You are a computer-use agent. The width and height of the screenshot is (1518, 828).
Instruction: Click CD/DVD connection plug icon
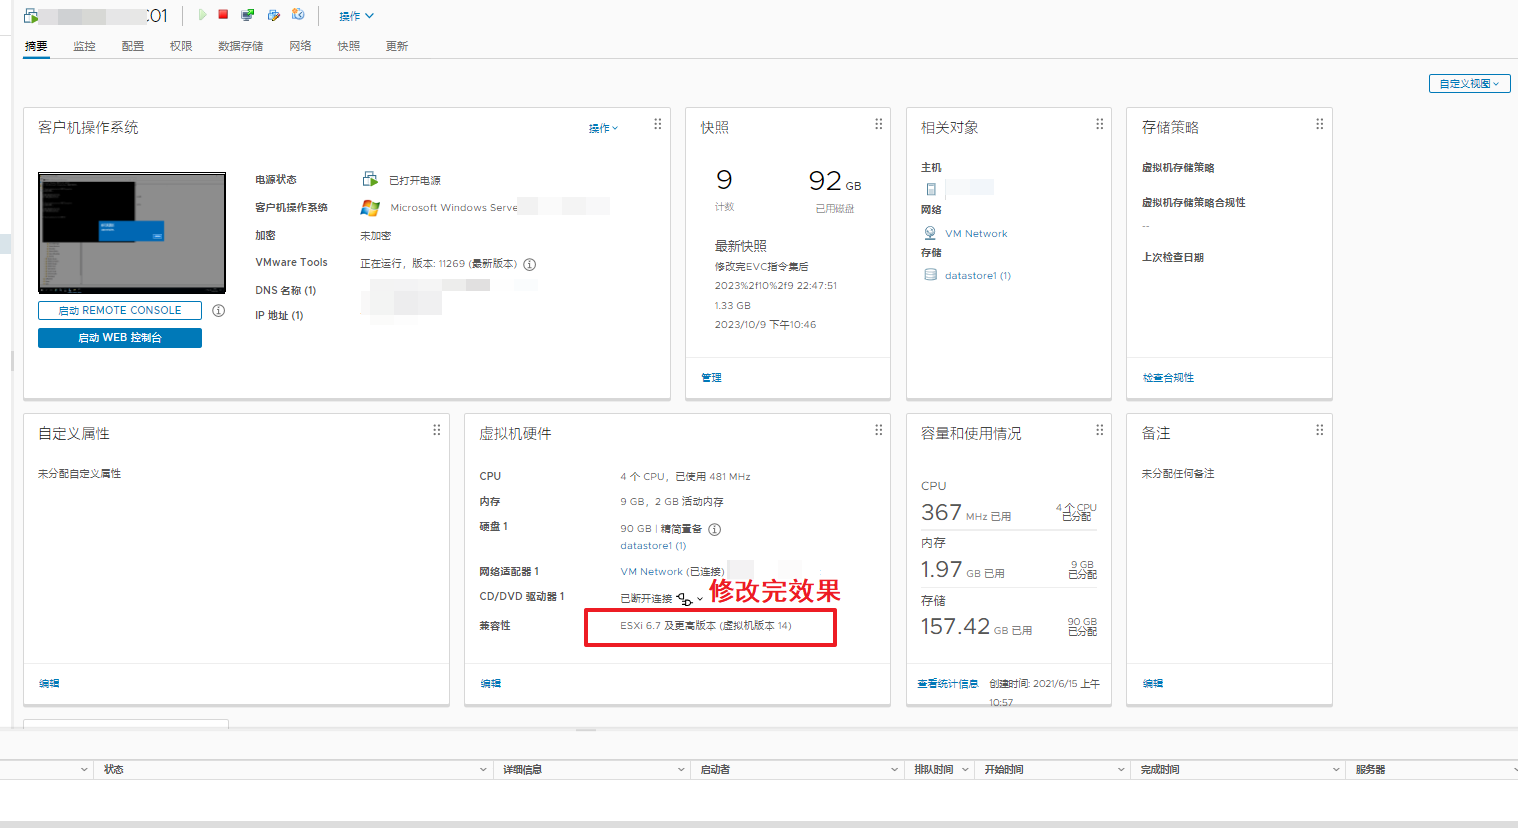(x=684, y=599)
